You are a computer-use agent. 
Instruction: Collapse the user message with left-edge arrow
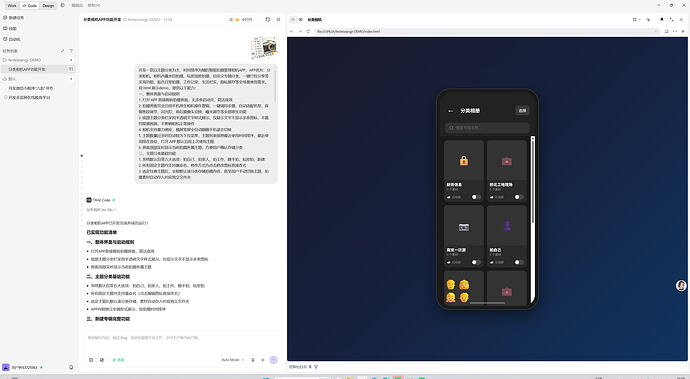[81, 156]
